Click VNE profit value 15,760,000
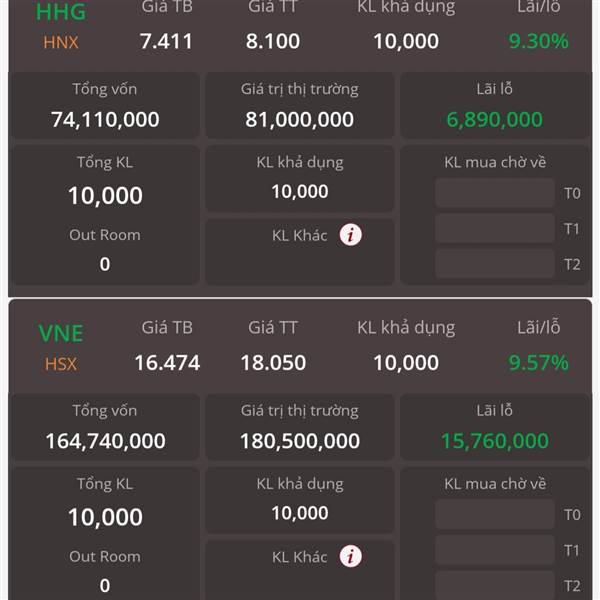 pyautogui.click(x=494, y=441)
